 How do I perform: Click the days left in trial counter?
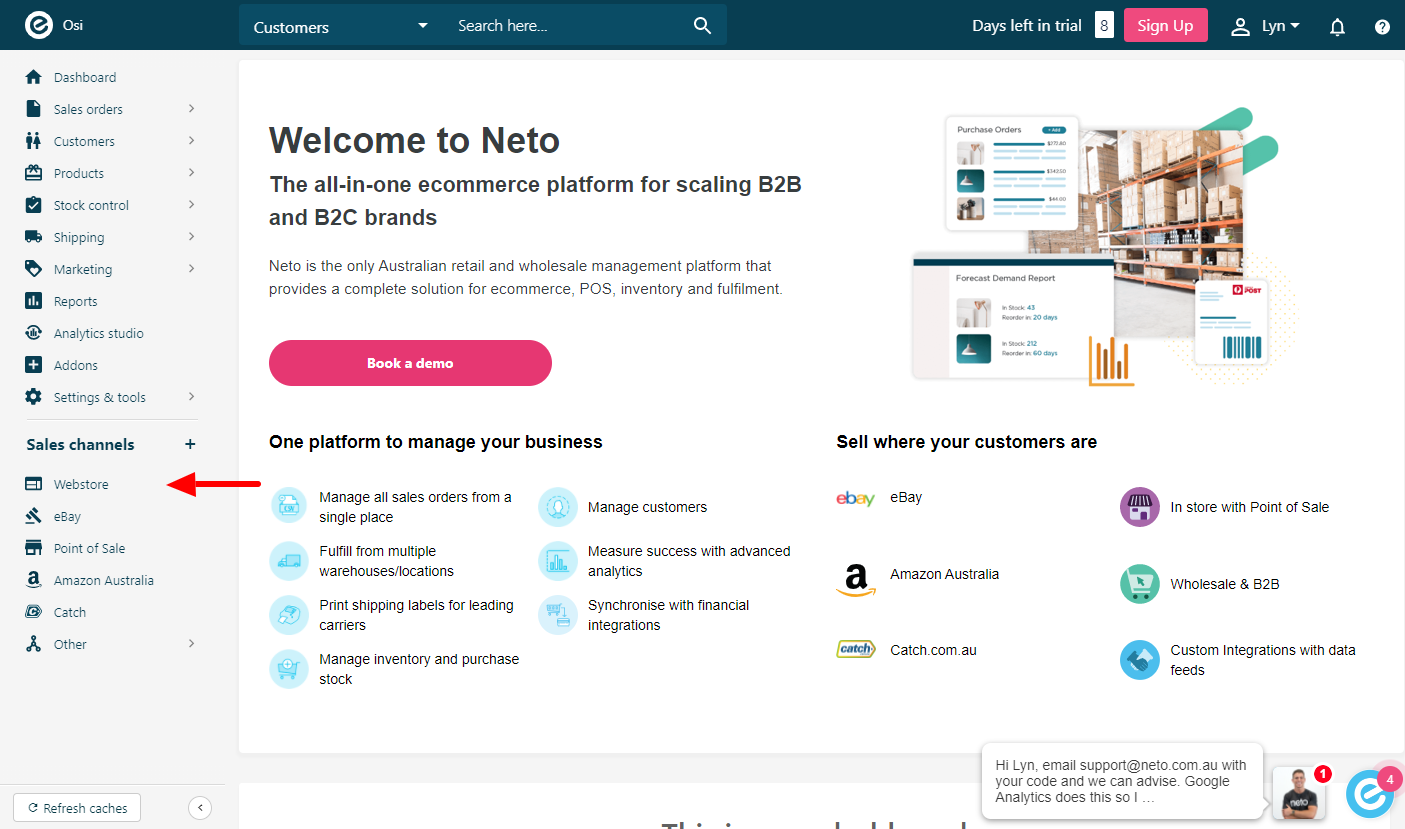[1104, 26]
